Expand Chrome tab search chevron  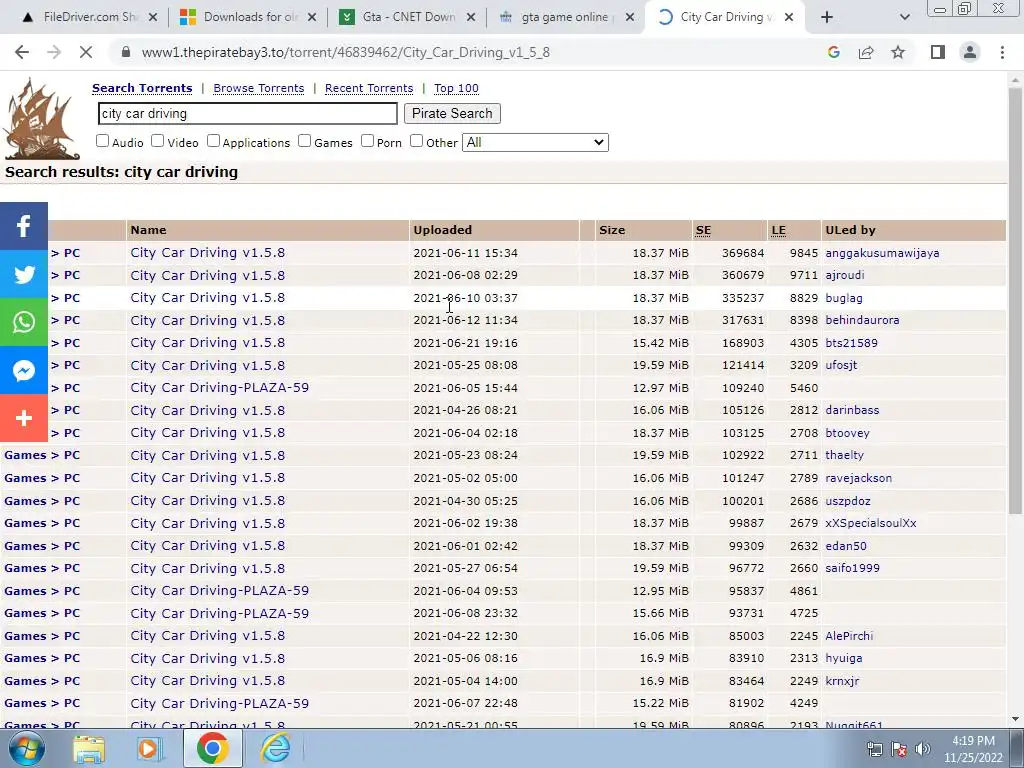pyautogui.click(x=904, y=18)
